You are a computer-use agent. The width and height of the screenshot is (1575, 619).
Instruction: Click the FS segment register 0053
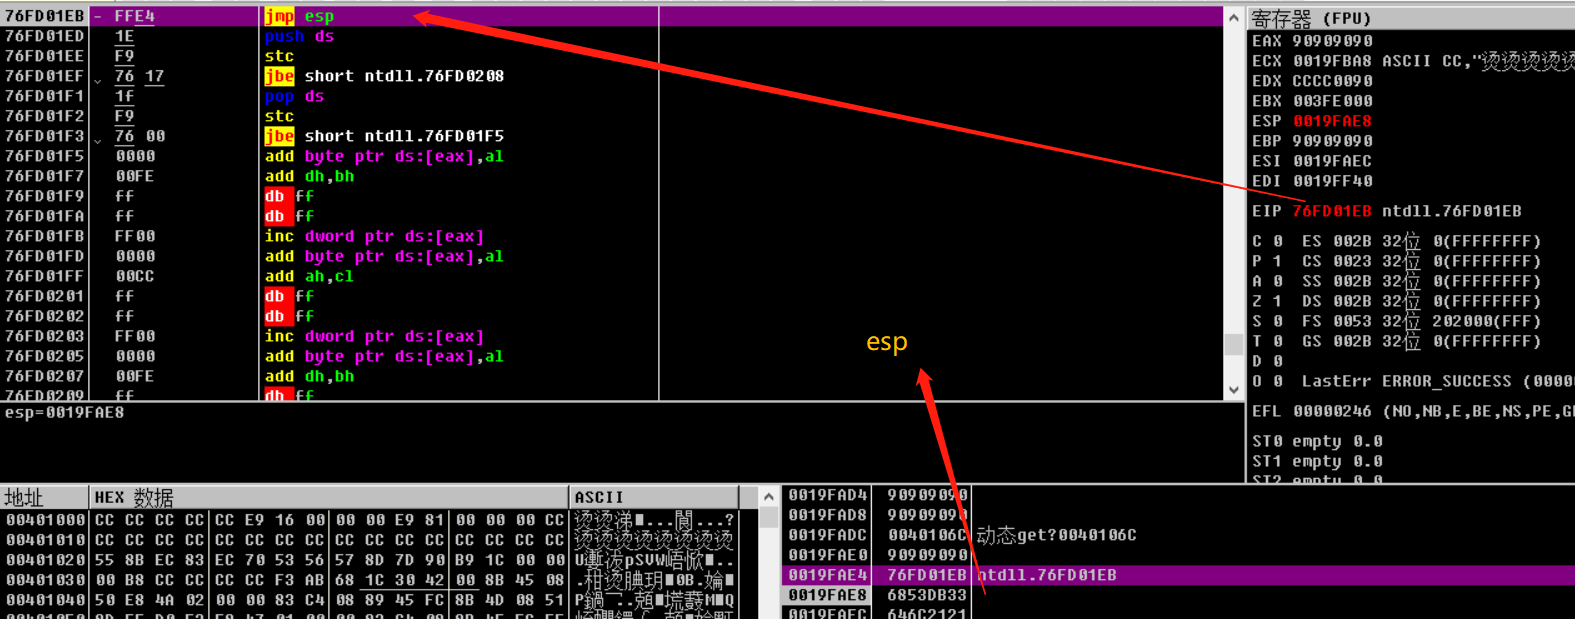pos(1352,321)
